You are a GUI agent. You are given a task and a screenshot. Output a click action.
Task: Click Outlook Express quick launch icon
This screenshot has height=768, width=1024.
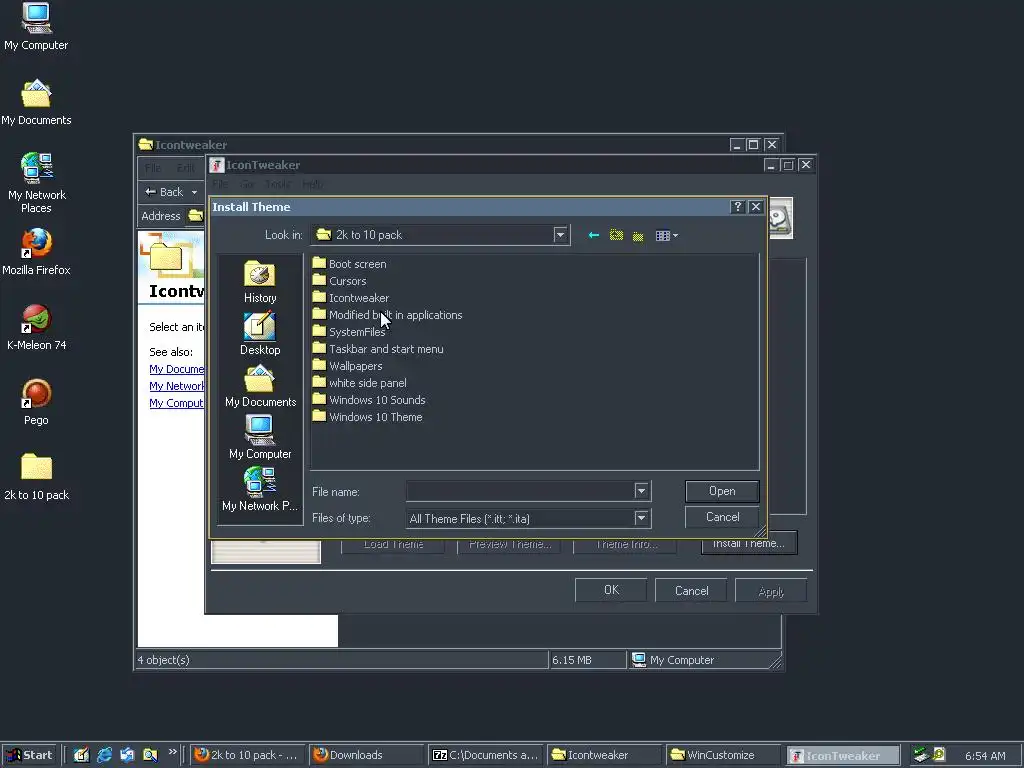[127, 755]
